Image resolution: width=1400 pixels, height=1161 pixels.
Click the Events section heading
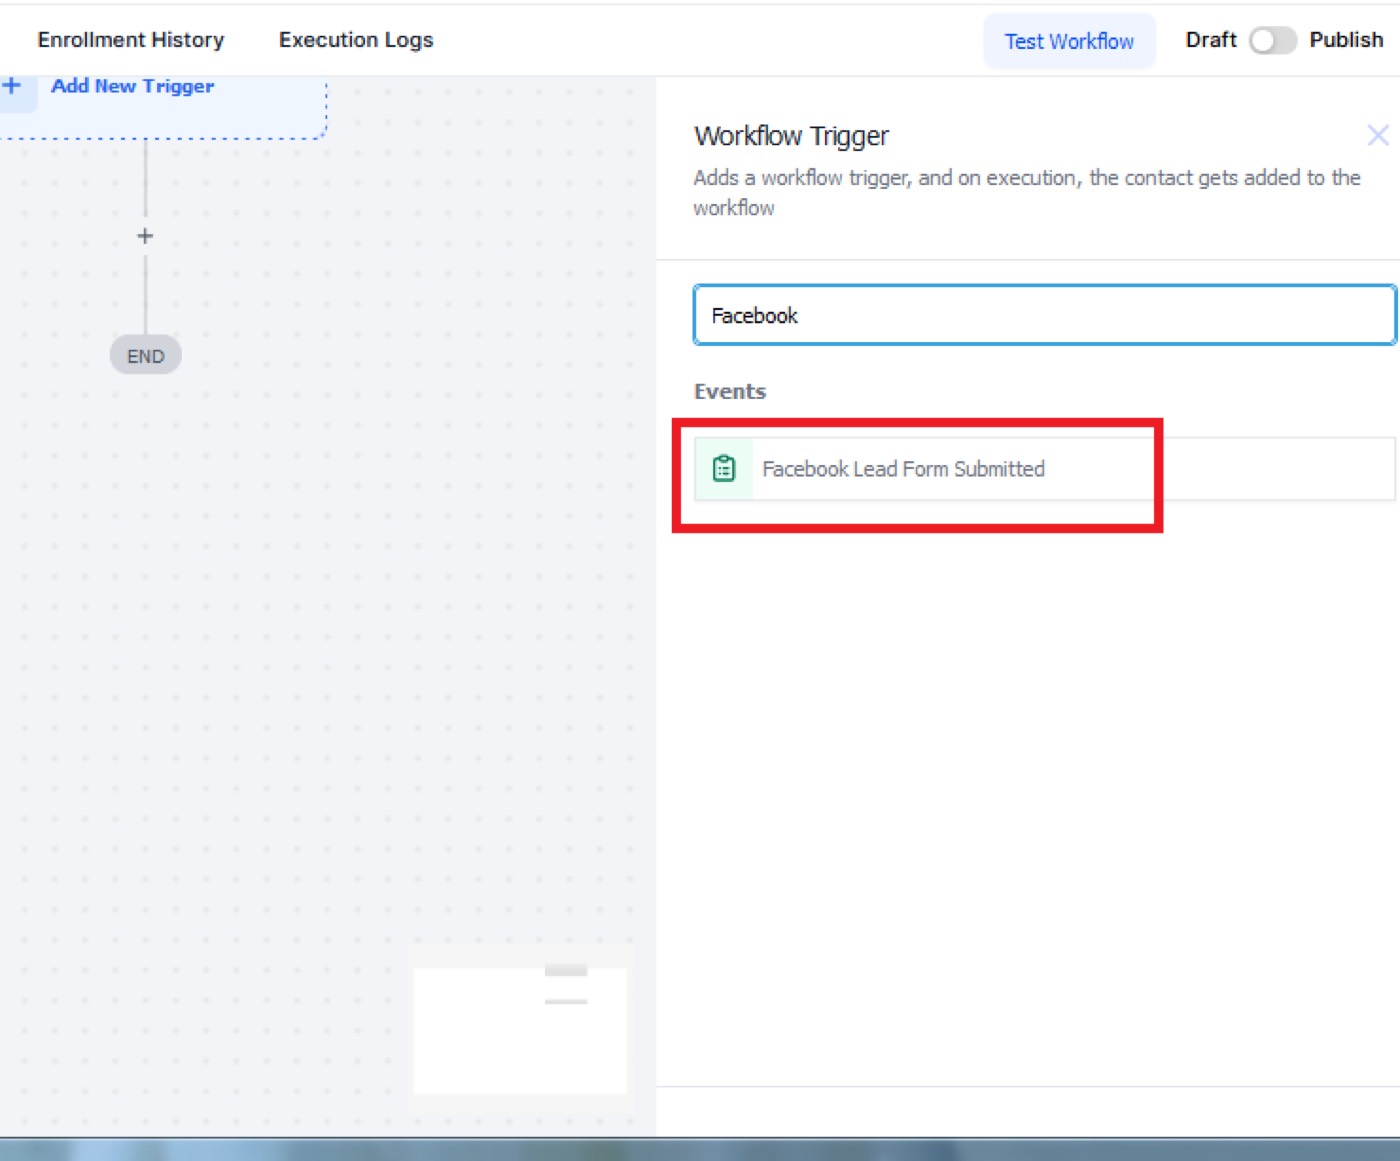pos(730,391)
